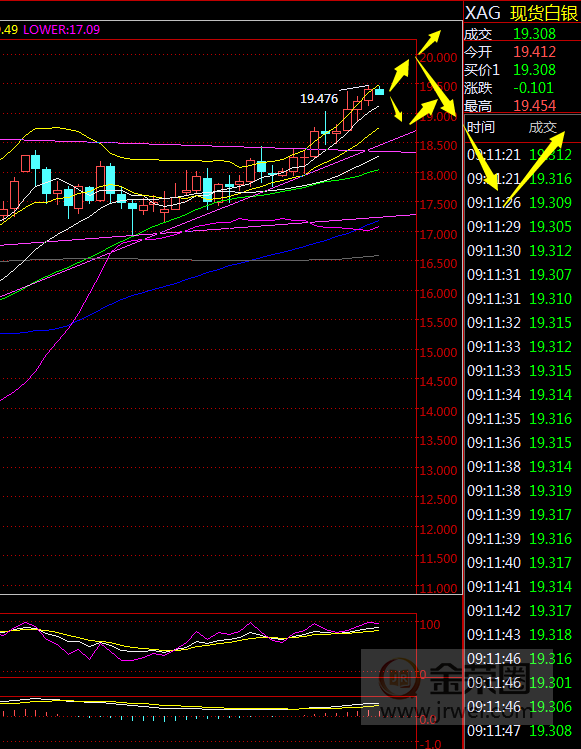Click the latest cyan candlestick on the chart

coord(379,91)
